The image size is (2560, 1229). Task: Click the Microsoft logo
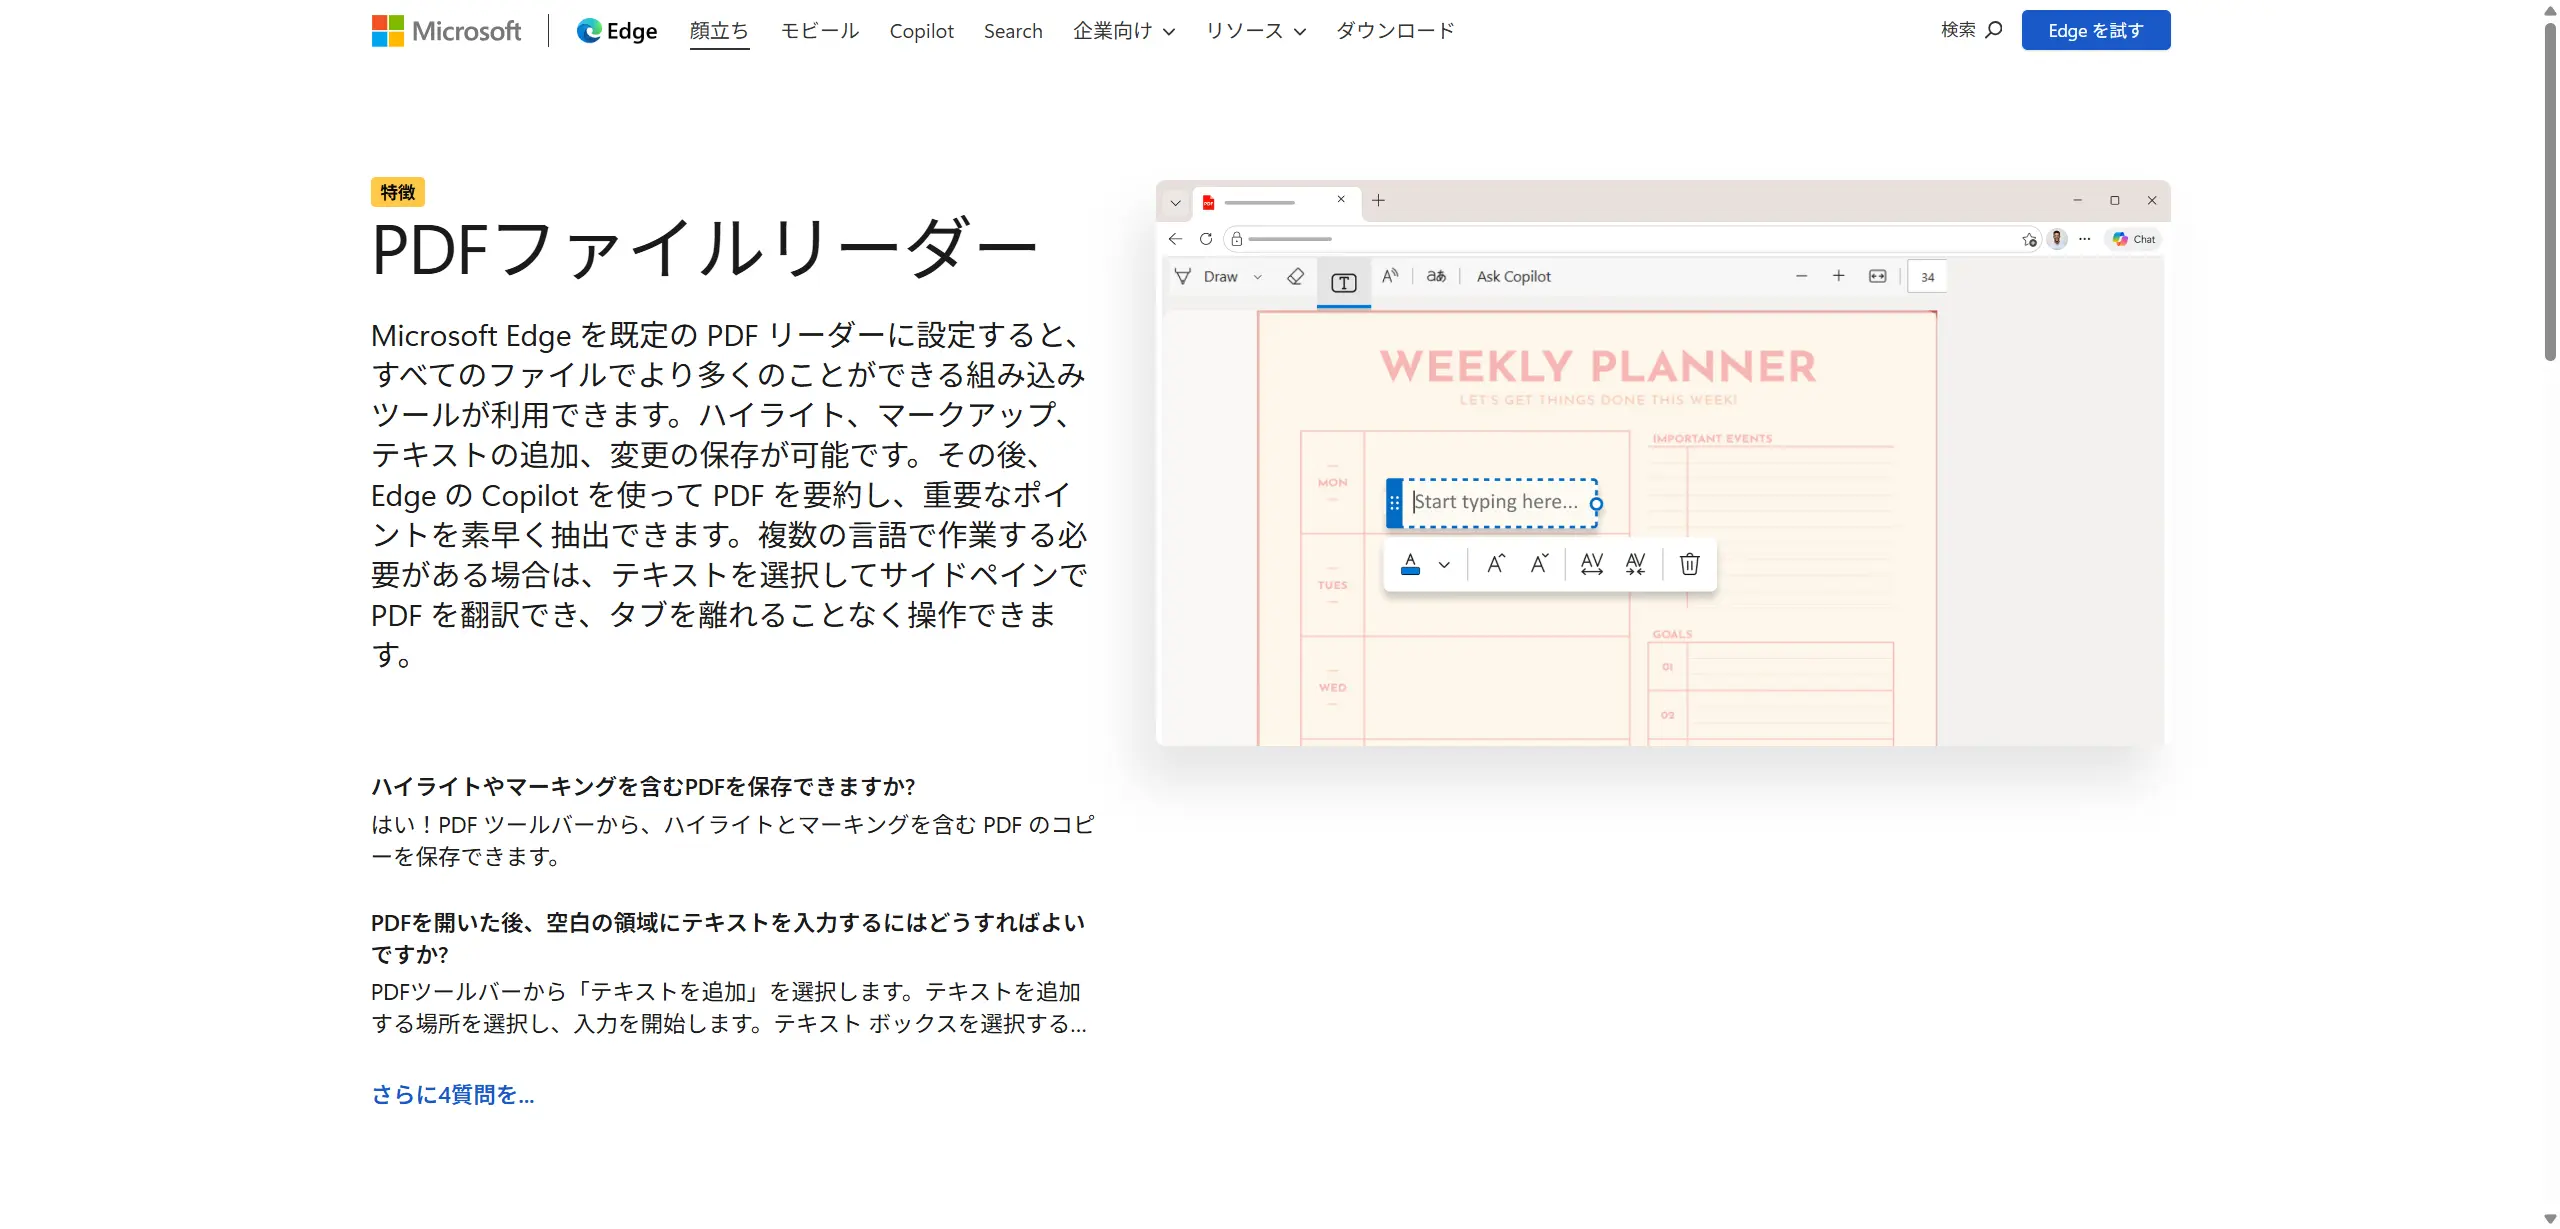(446, 31)
